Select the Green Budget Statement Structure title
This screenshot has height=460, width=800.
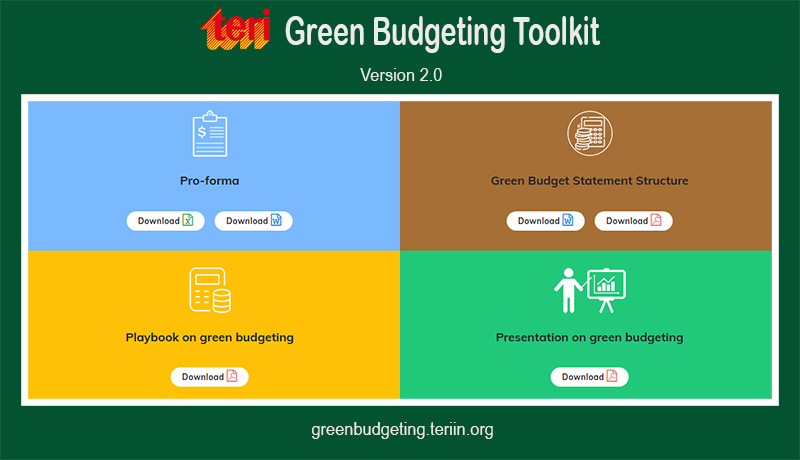tap(589, 181)
